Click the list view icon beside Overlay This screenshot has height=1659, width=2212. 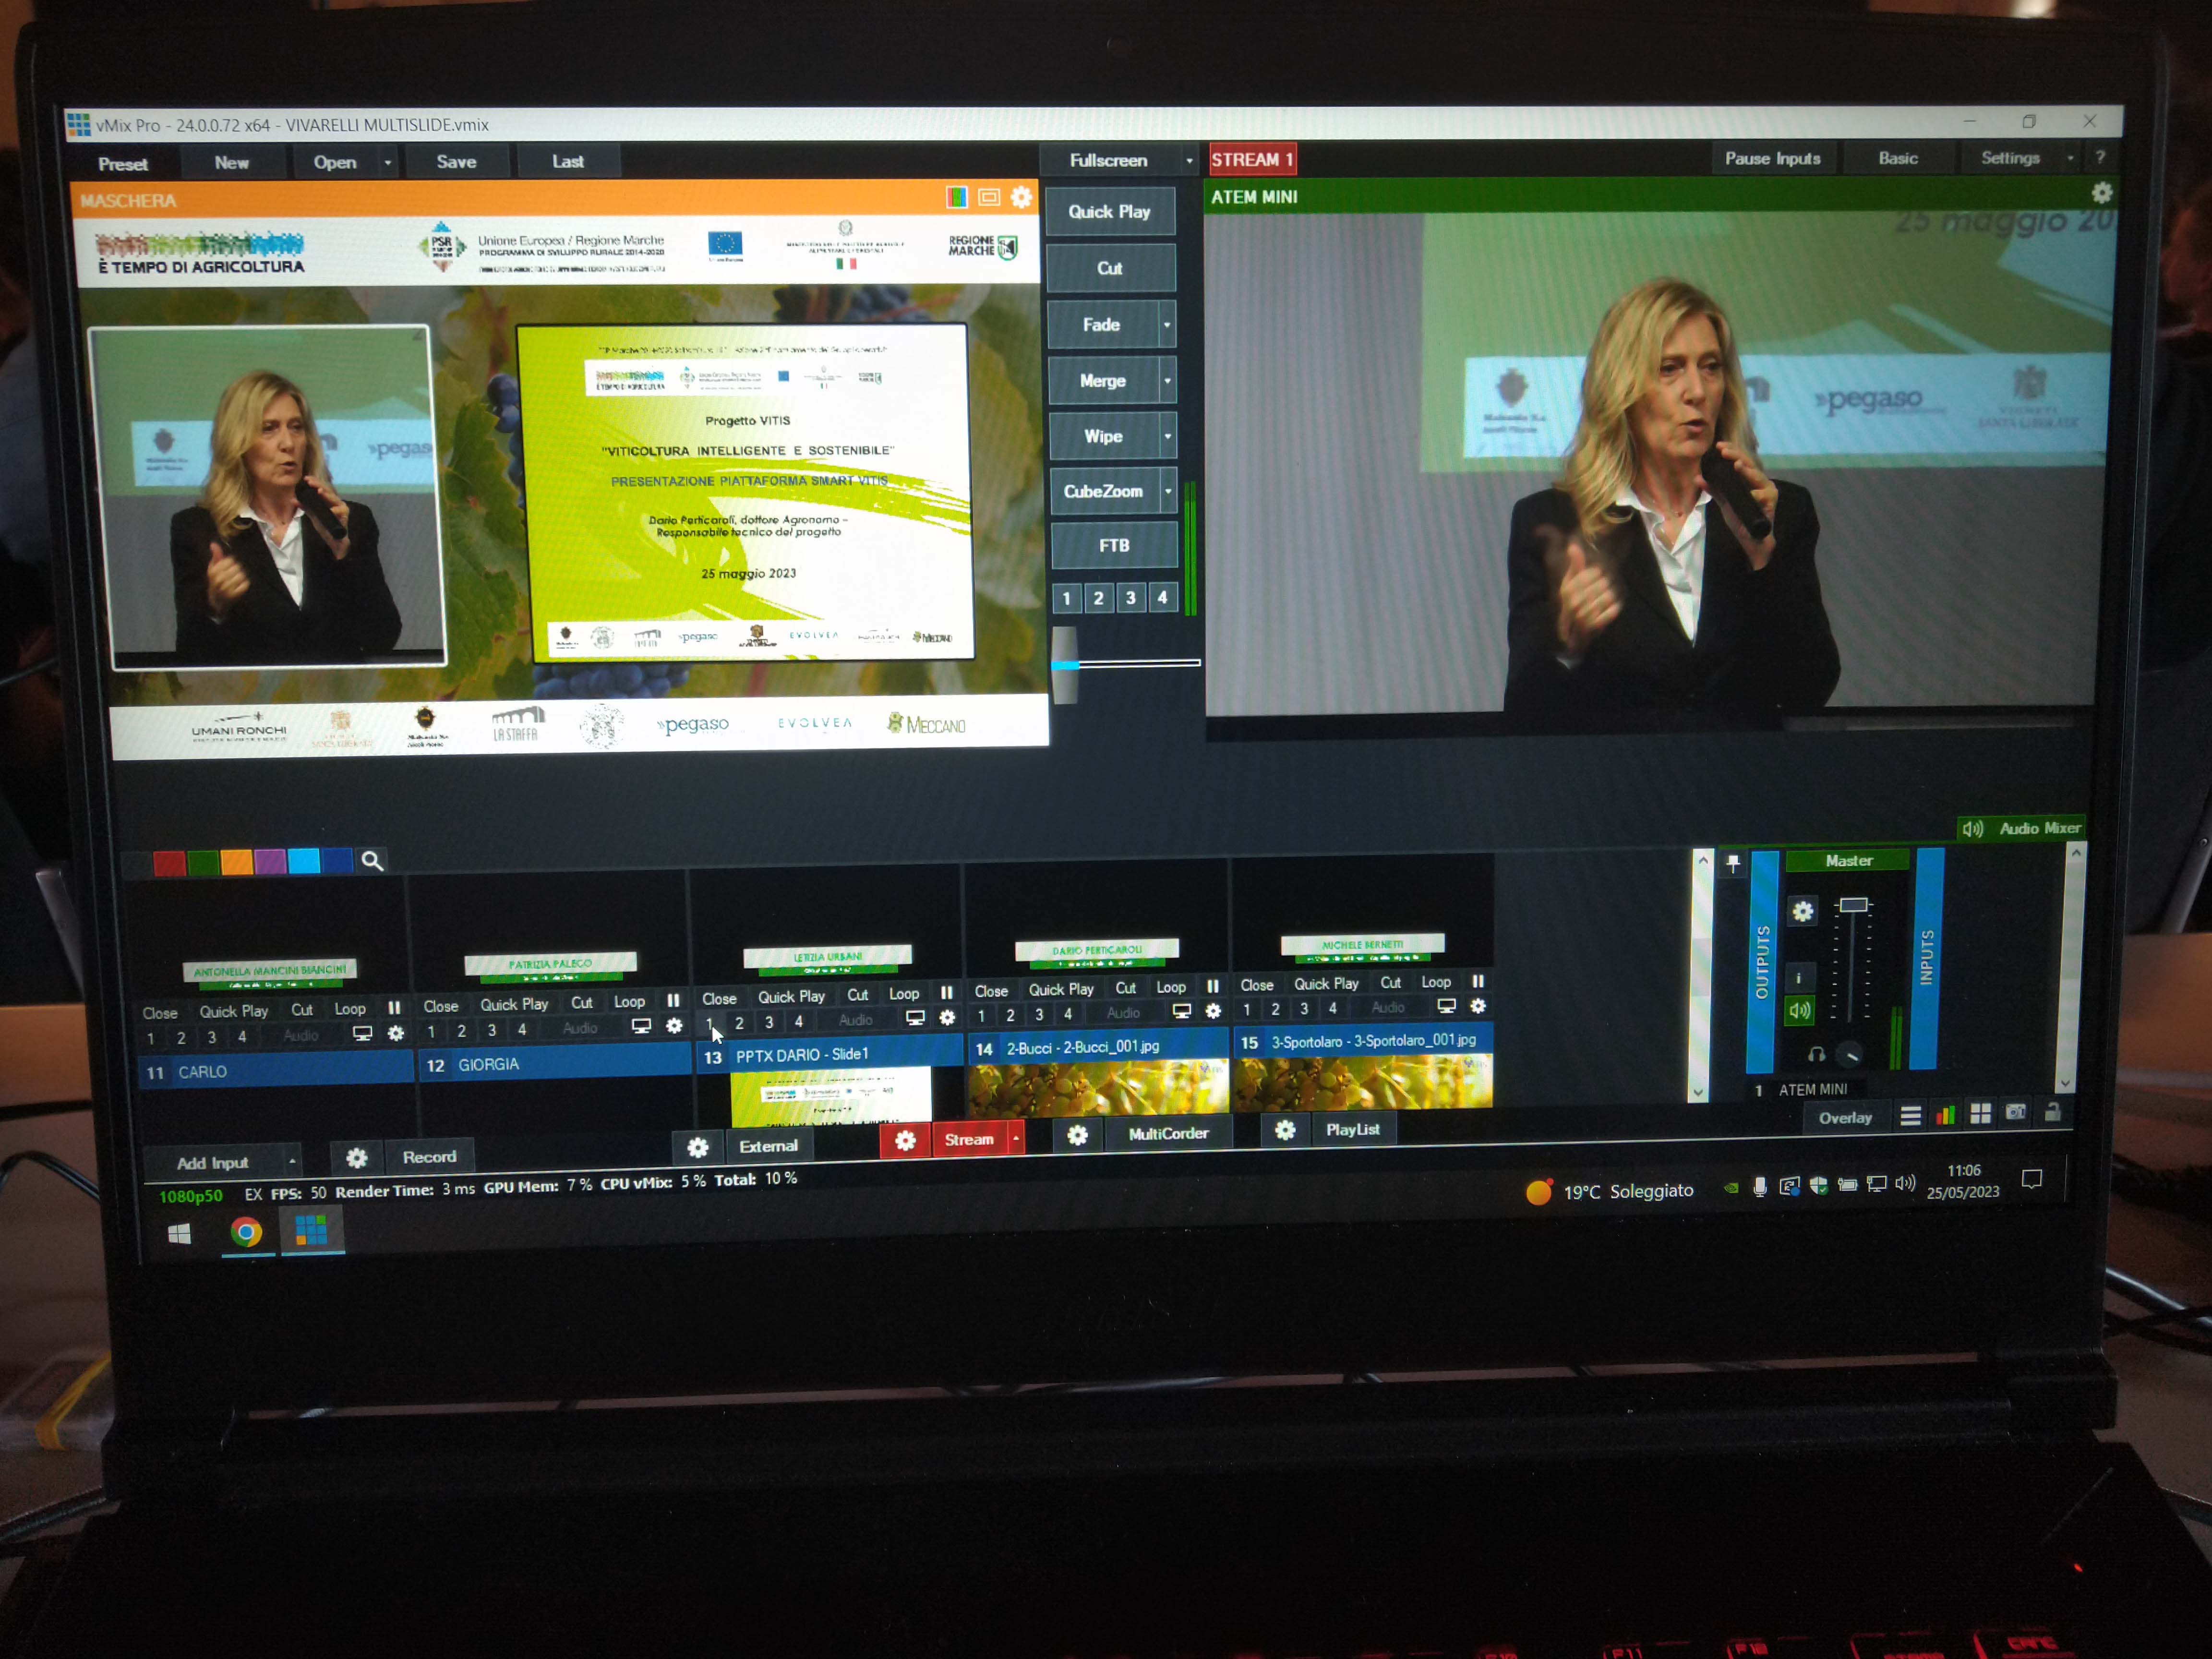[x=1910, y=1115]
